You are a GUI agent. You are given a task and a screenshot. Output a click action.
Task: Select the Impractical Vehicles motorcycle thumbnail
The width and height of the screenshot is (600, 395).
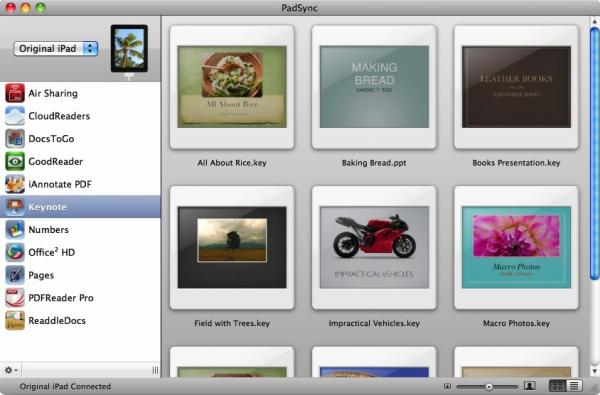pos(374,248)
